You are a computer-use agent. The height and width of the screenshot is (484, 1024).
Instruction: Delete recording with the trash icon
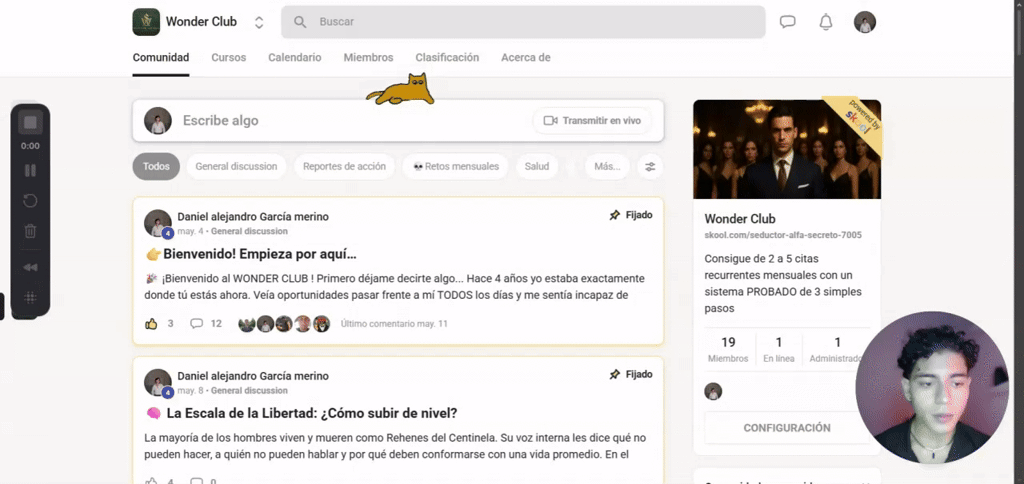30,231
